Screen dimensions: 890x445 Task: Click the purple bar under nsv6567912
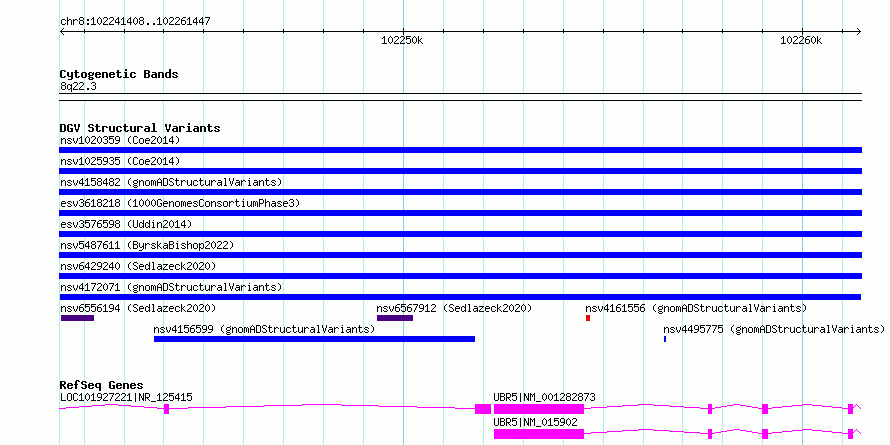(x=394, y=318)
